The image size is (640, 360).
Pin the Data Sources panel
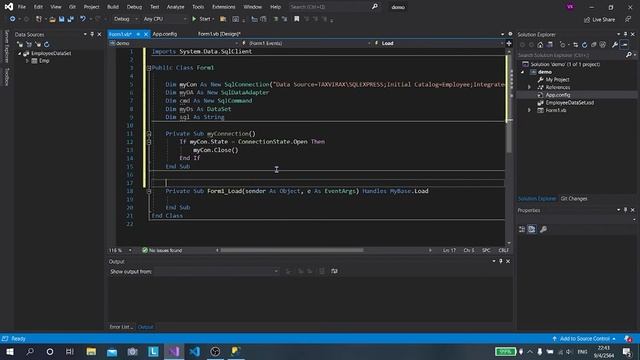click(92, 34)
